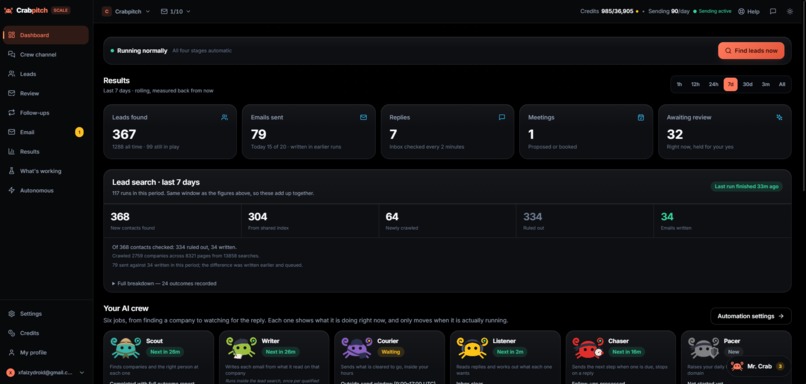The height and width of the screenshot is (384, 806).
Task: Click the Leads found people icon
Action: (x=224, y=117)
